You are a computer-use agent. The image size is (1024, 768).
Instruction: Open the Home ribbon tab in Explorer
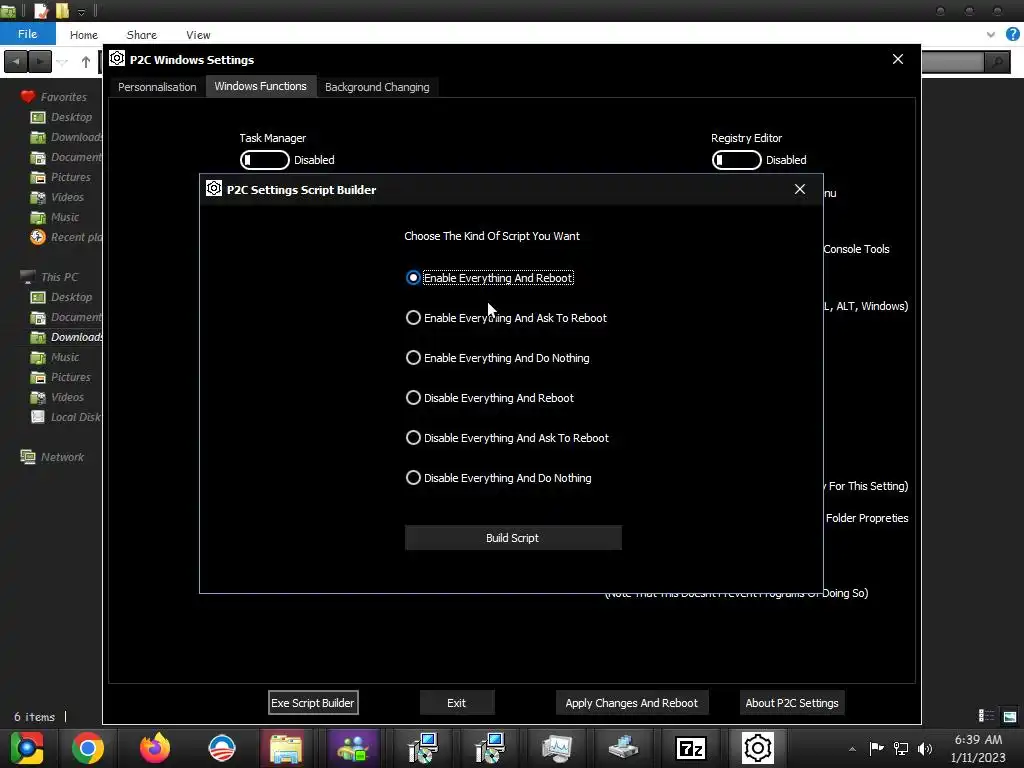(84, 35)
